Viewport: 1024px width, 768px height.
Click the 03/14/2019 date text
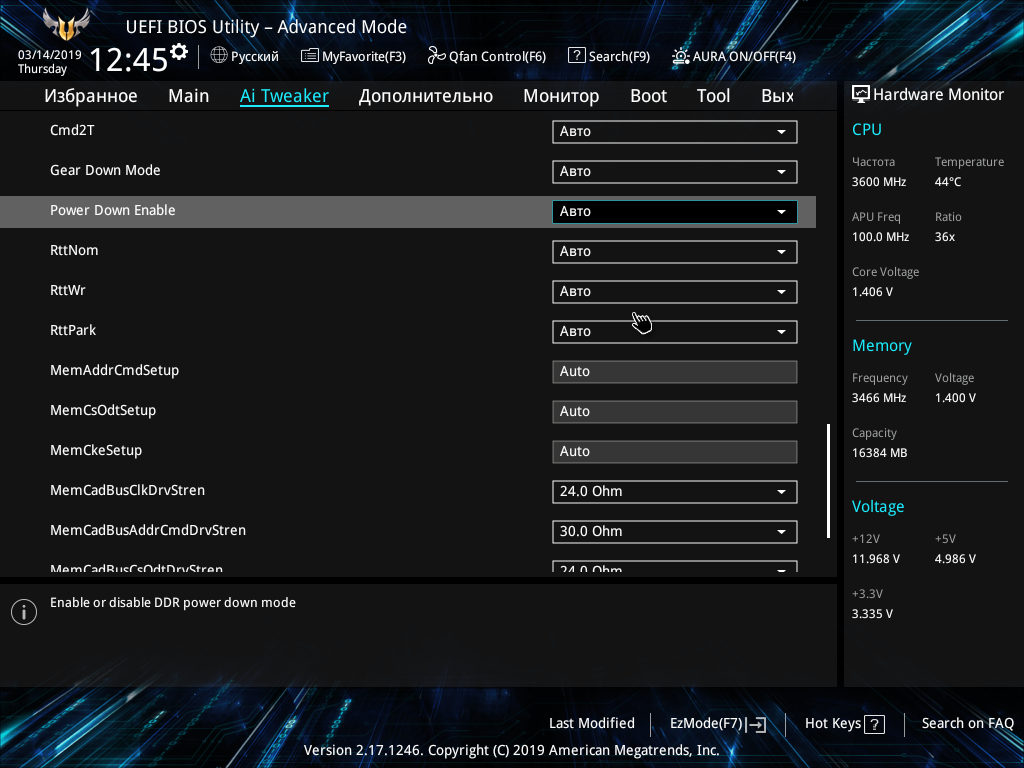coord(50,55)
